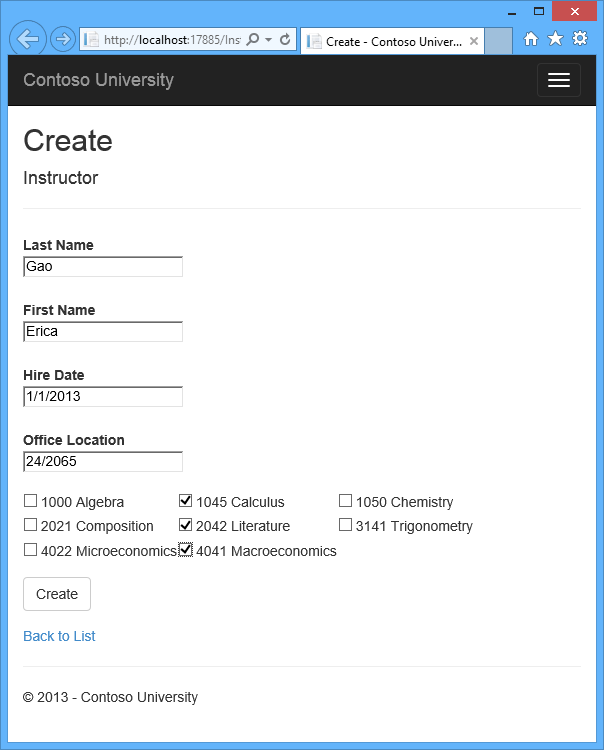Click the Create submit button
604x750 pixels.
pos(57,594)
